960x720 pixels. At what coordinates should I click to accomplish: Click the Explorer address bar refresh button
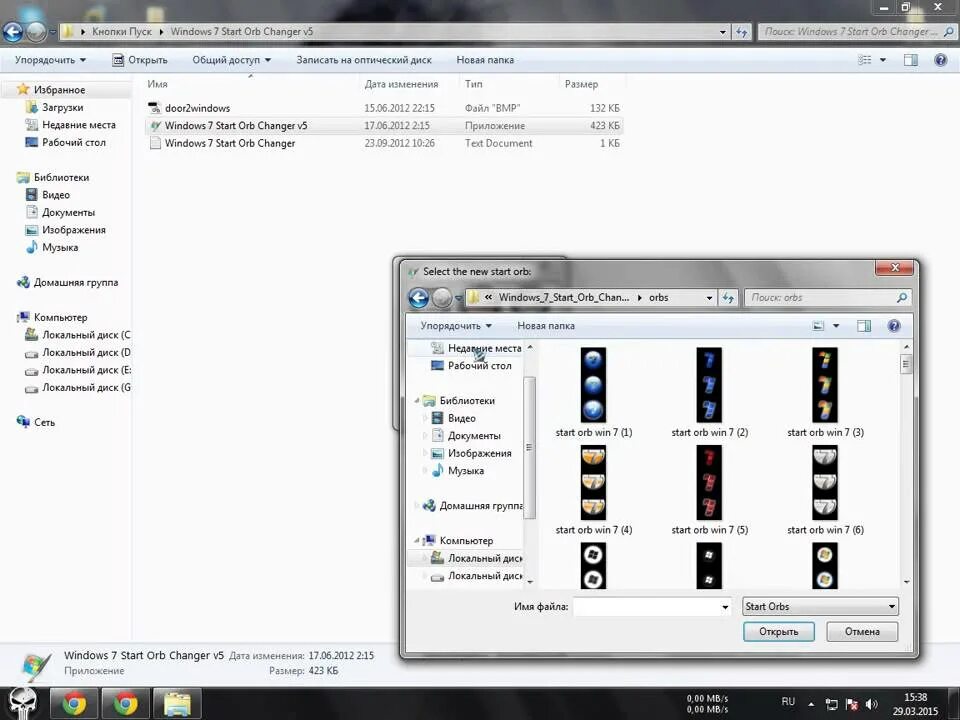pos(742,32)
